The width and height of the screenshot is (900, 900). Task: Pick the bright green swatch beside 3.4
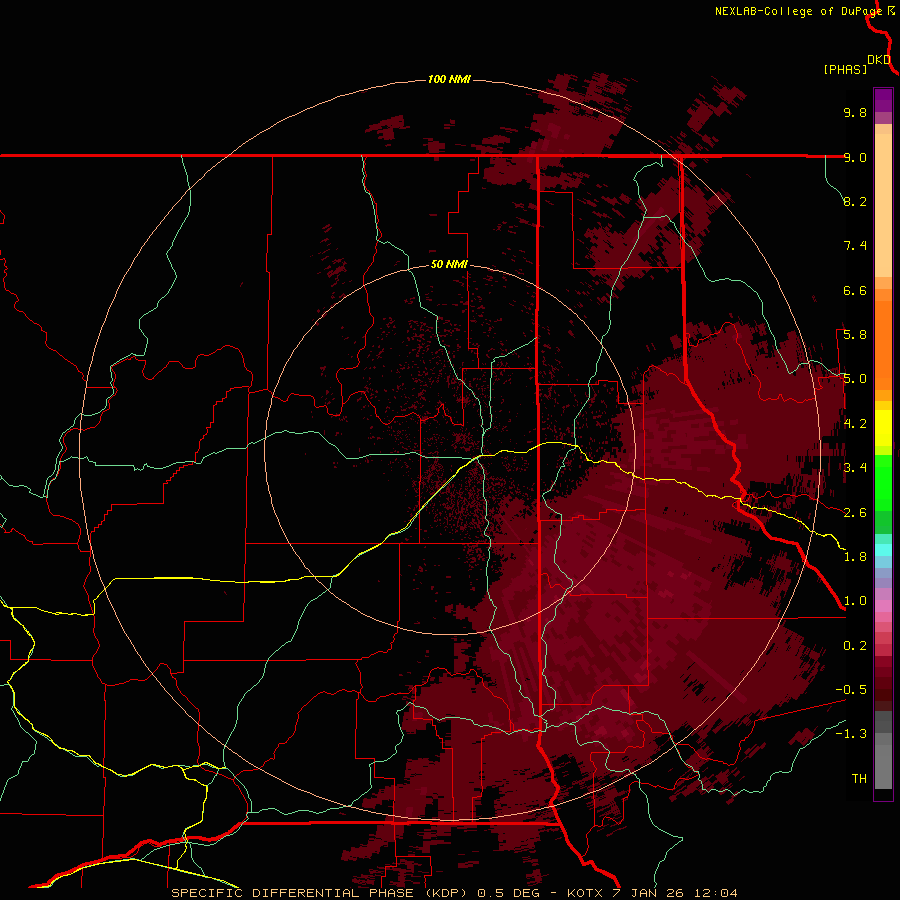pos(883,481)
